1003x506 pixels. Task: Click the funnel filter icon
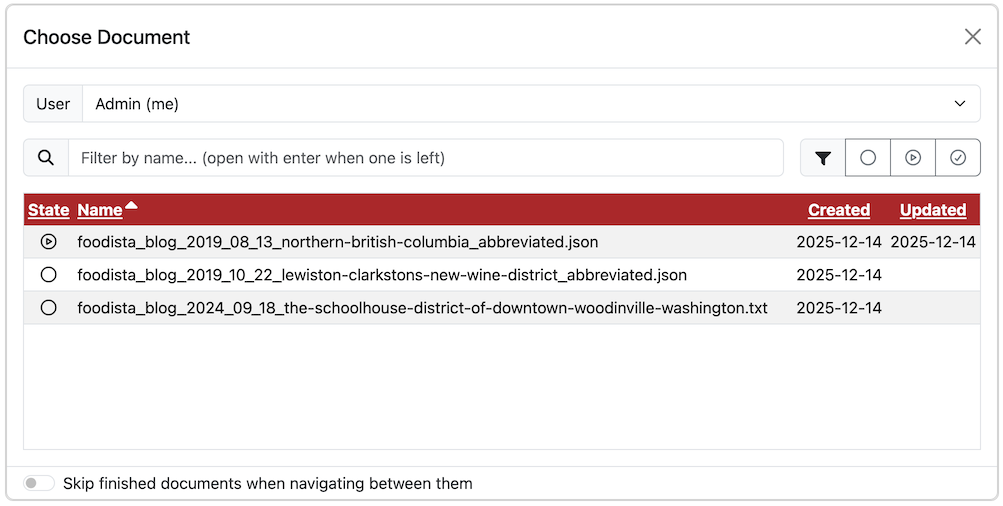[x=823, y=158]
